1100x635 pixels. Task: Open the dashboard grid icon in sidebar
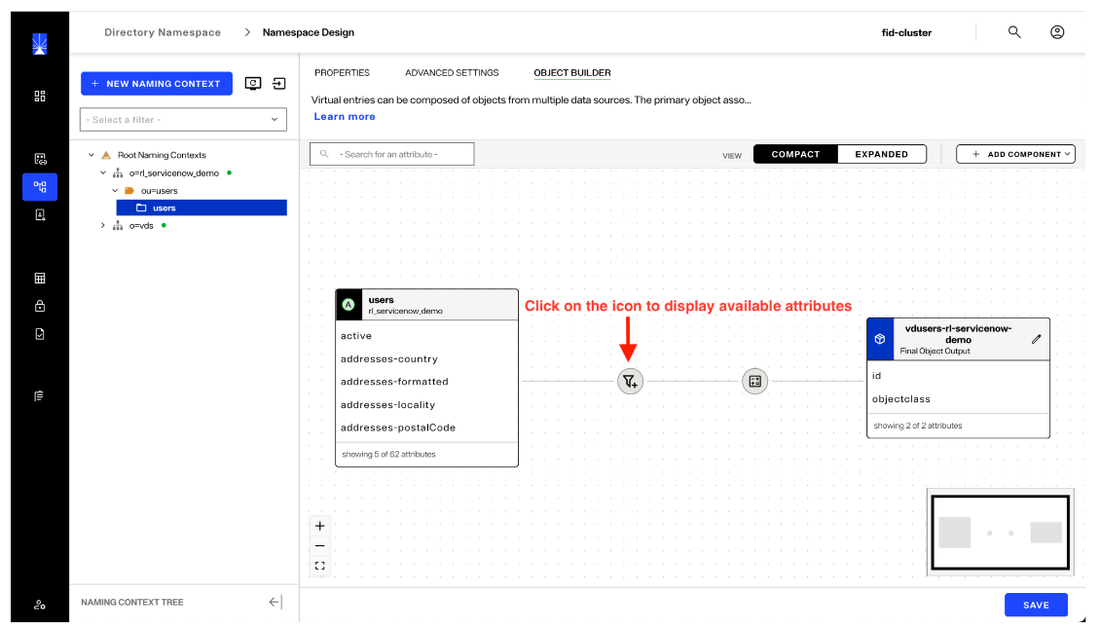40,96
